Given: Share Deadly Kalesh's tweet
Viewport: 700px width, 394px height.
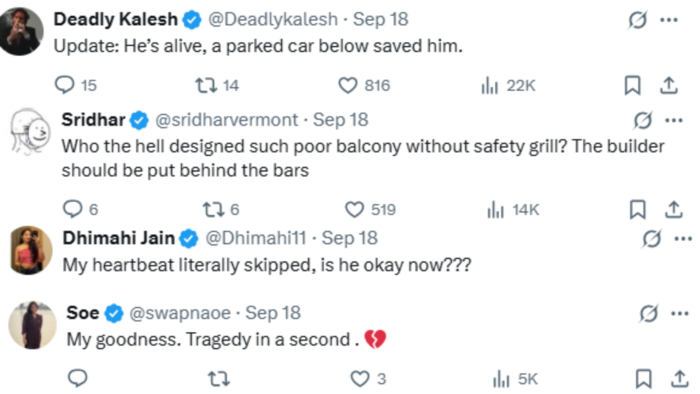Looking at the screenshot, I should pos(669,85).
